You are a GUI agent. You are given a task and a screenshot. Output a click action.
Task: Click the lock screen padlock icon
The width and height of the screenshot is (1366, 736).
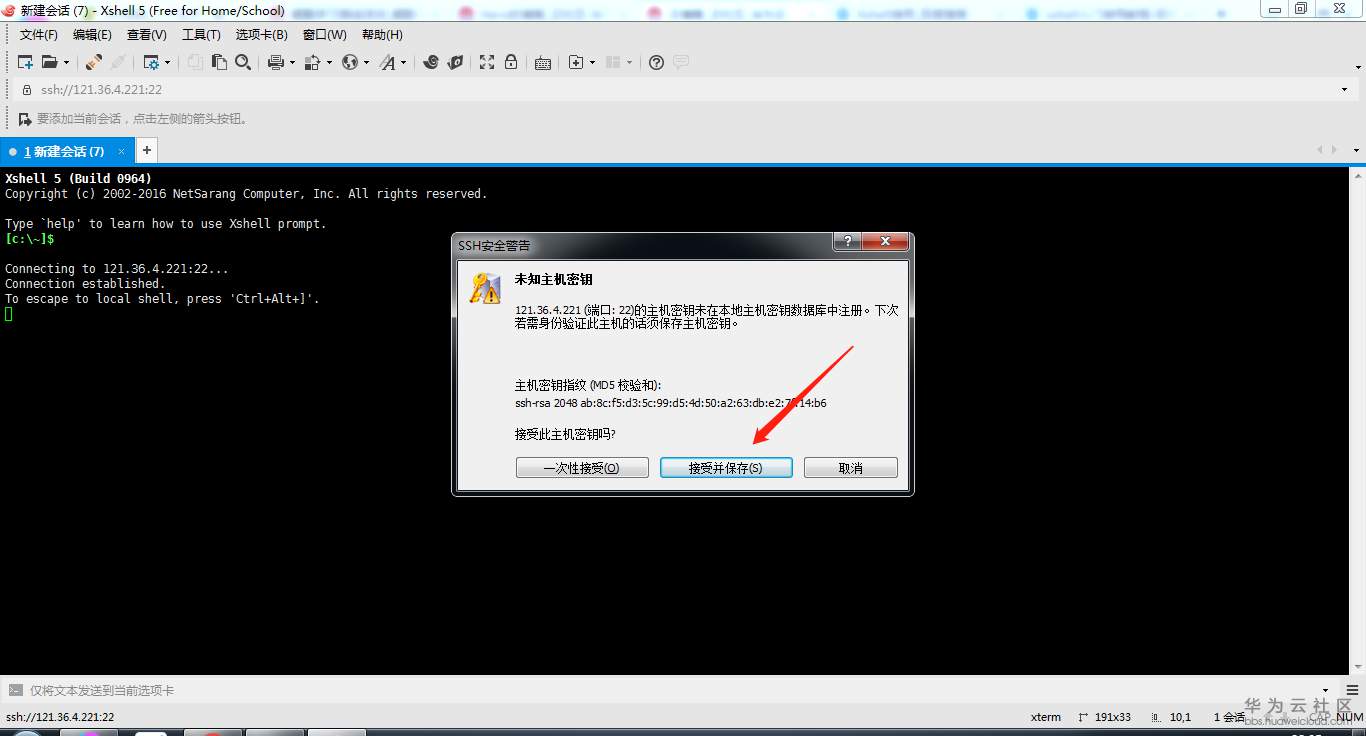pos(511,62)
